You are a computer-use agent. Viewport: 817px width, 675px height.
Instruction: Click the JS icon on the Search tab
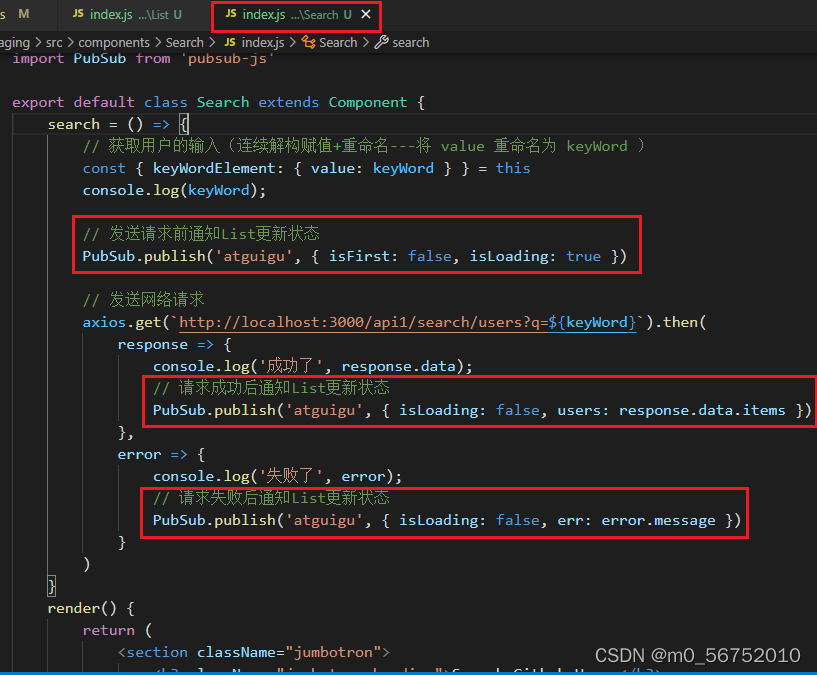[231, 14]
